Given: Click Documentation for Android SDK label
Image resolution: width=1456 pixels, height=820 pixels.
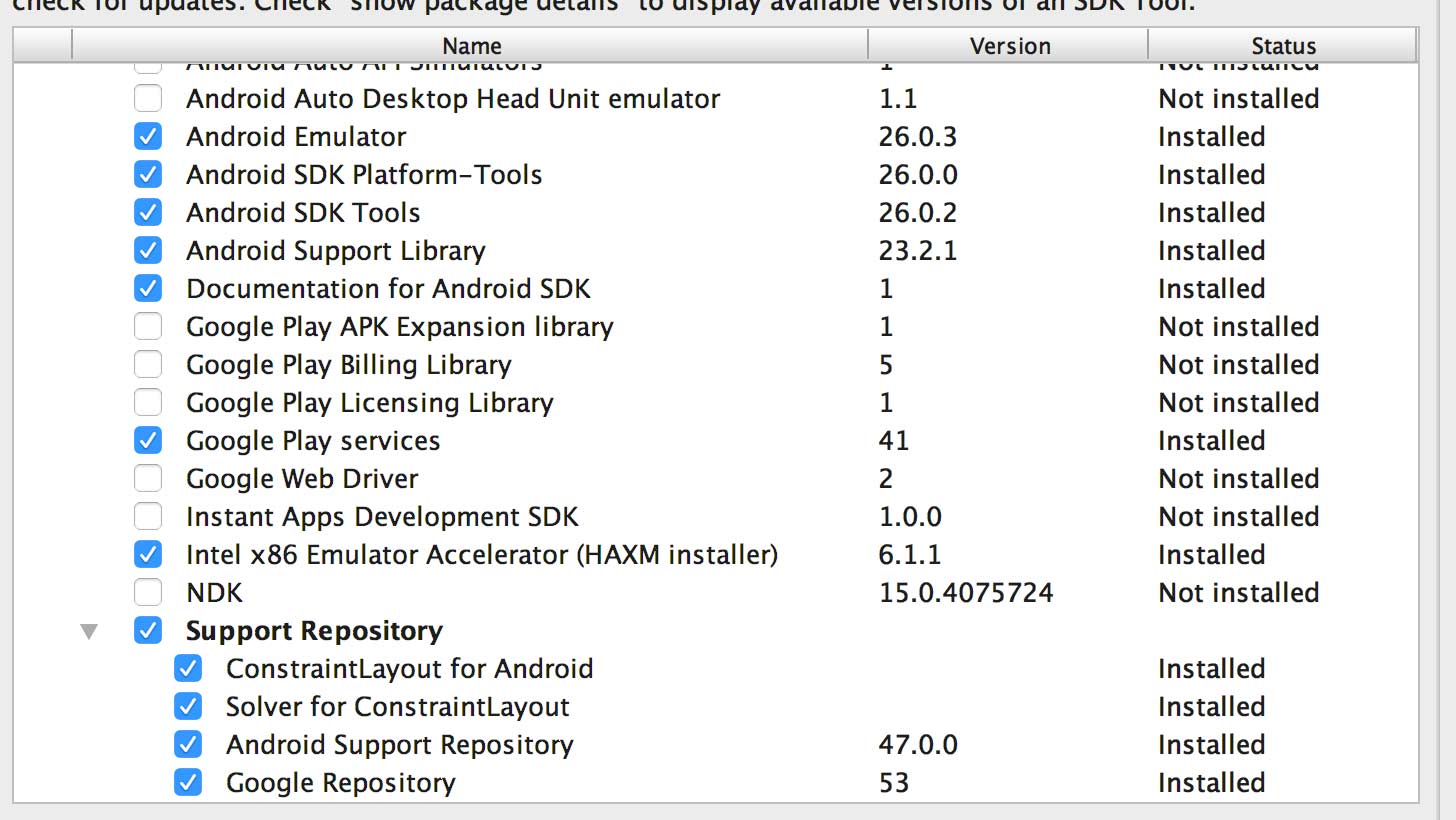Looking at the screenshot, I should (388, 289).
